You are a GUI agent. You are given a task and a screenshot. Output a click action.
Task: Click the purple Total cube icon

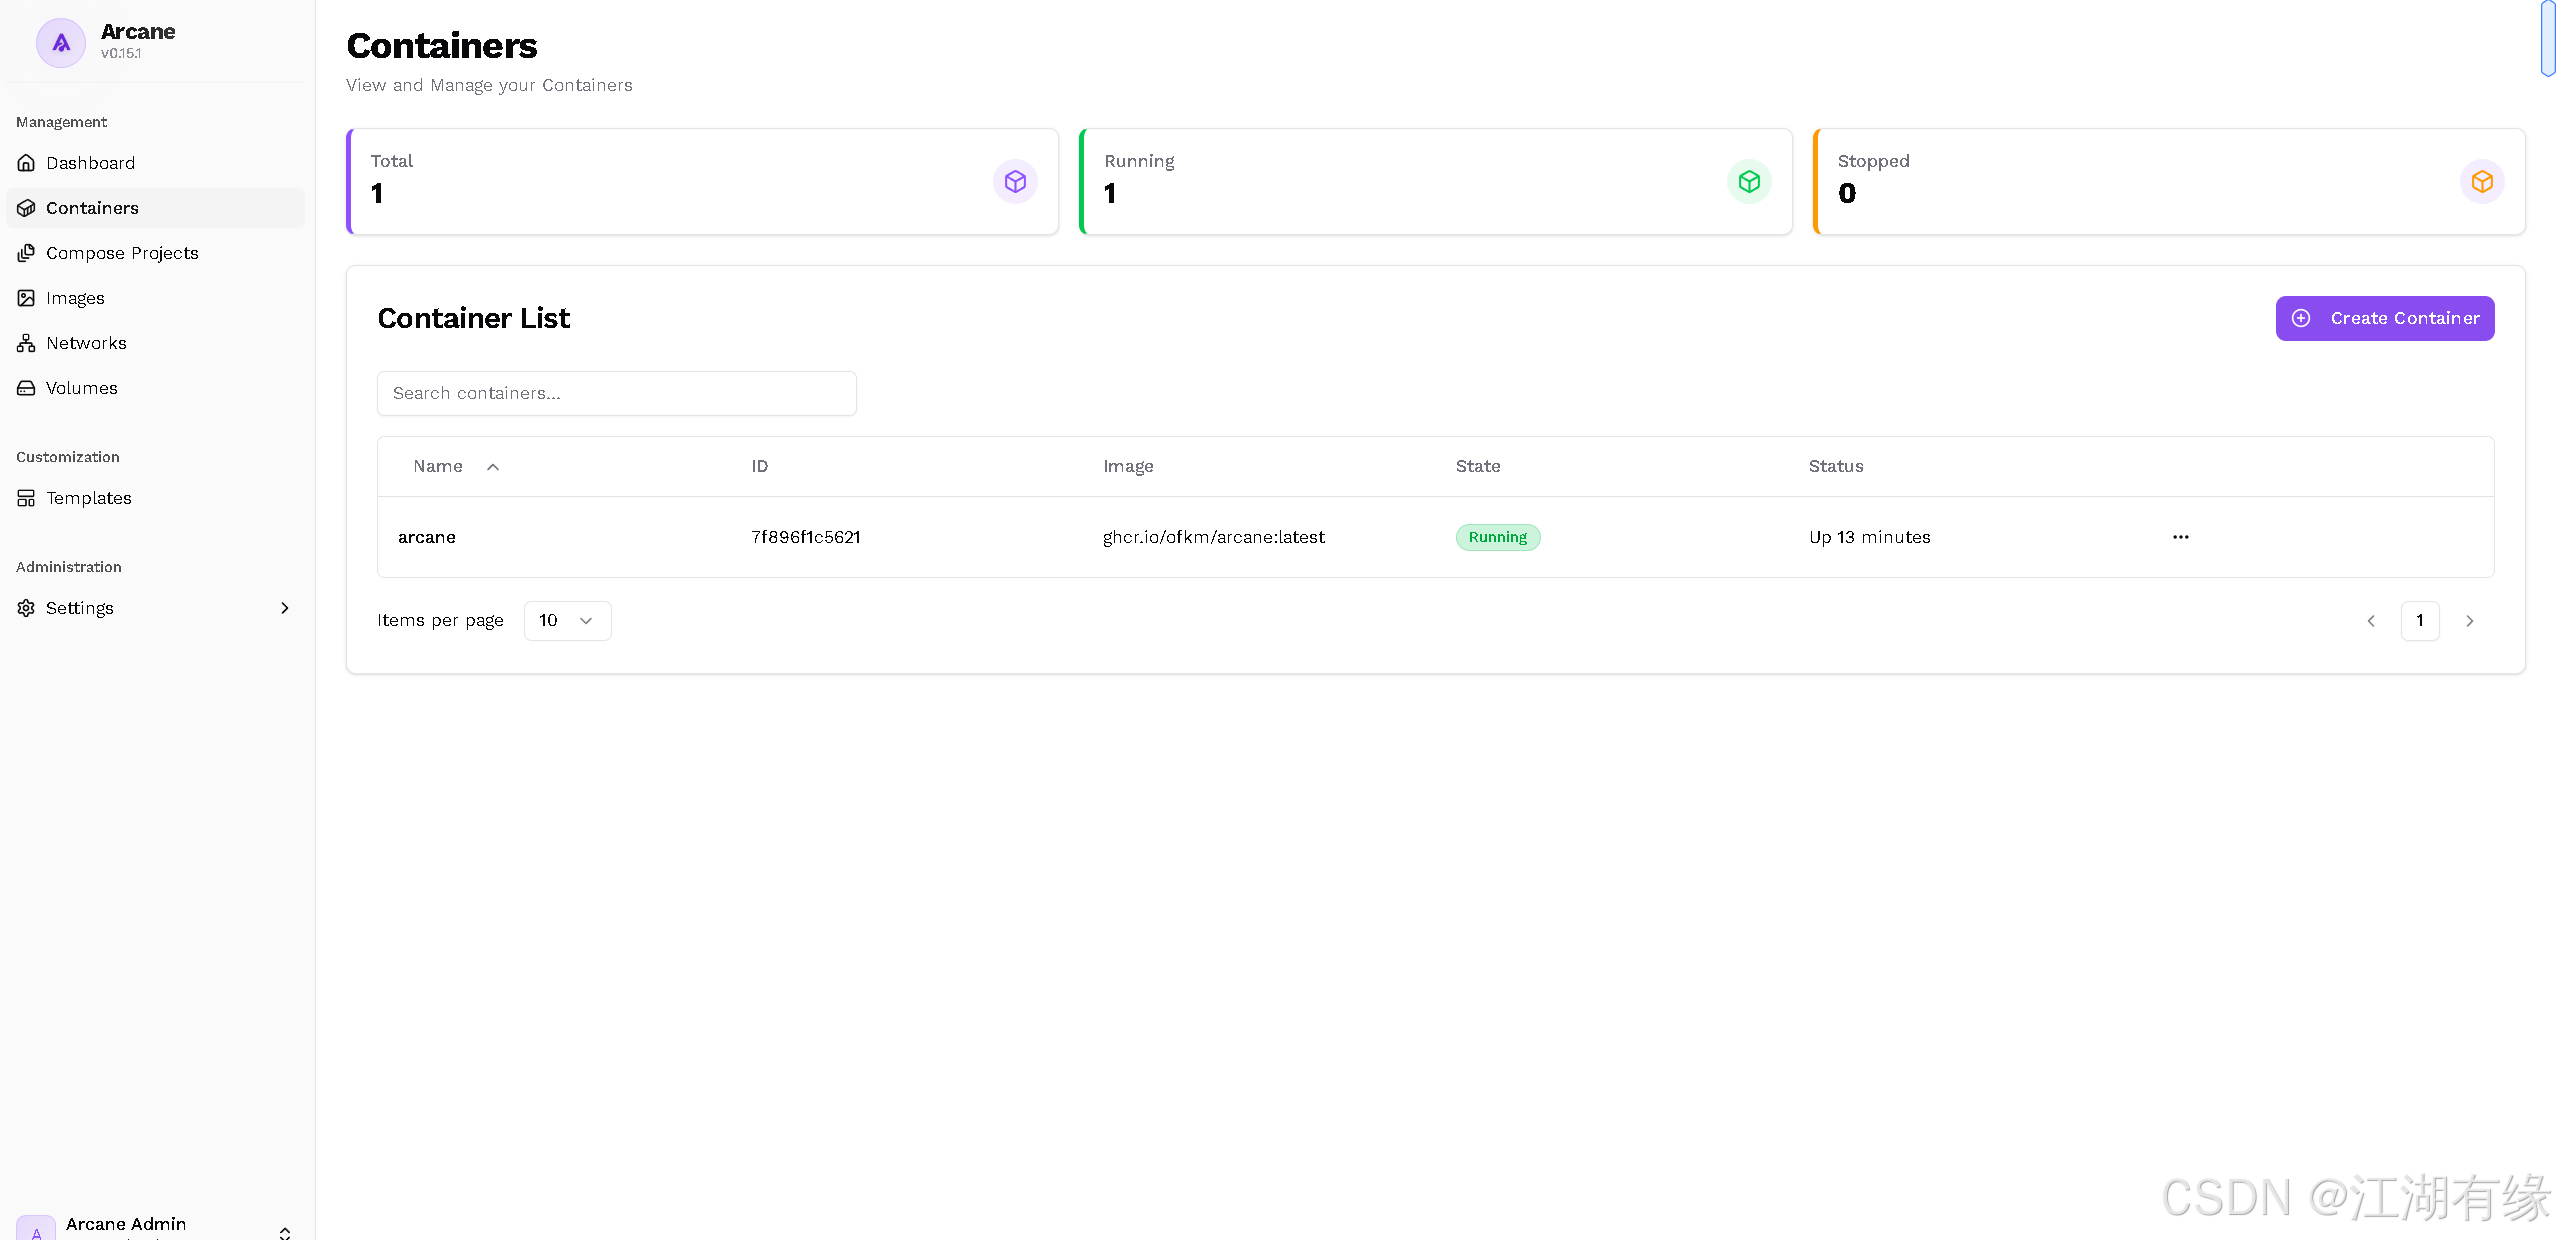pos(1015,182)
